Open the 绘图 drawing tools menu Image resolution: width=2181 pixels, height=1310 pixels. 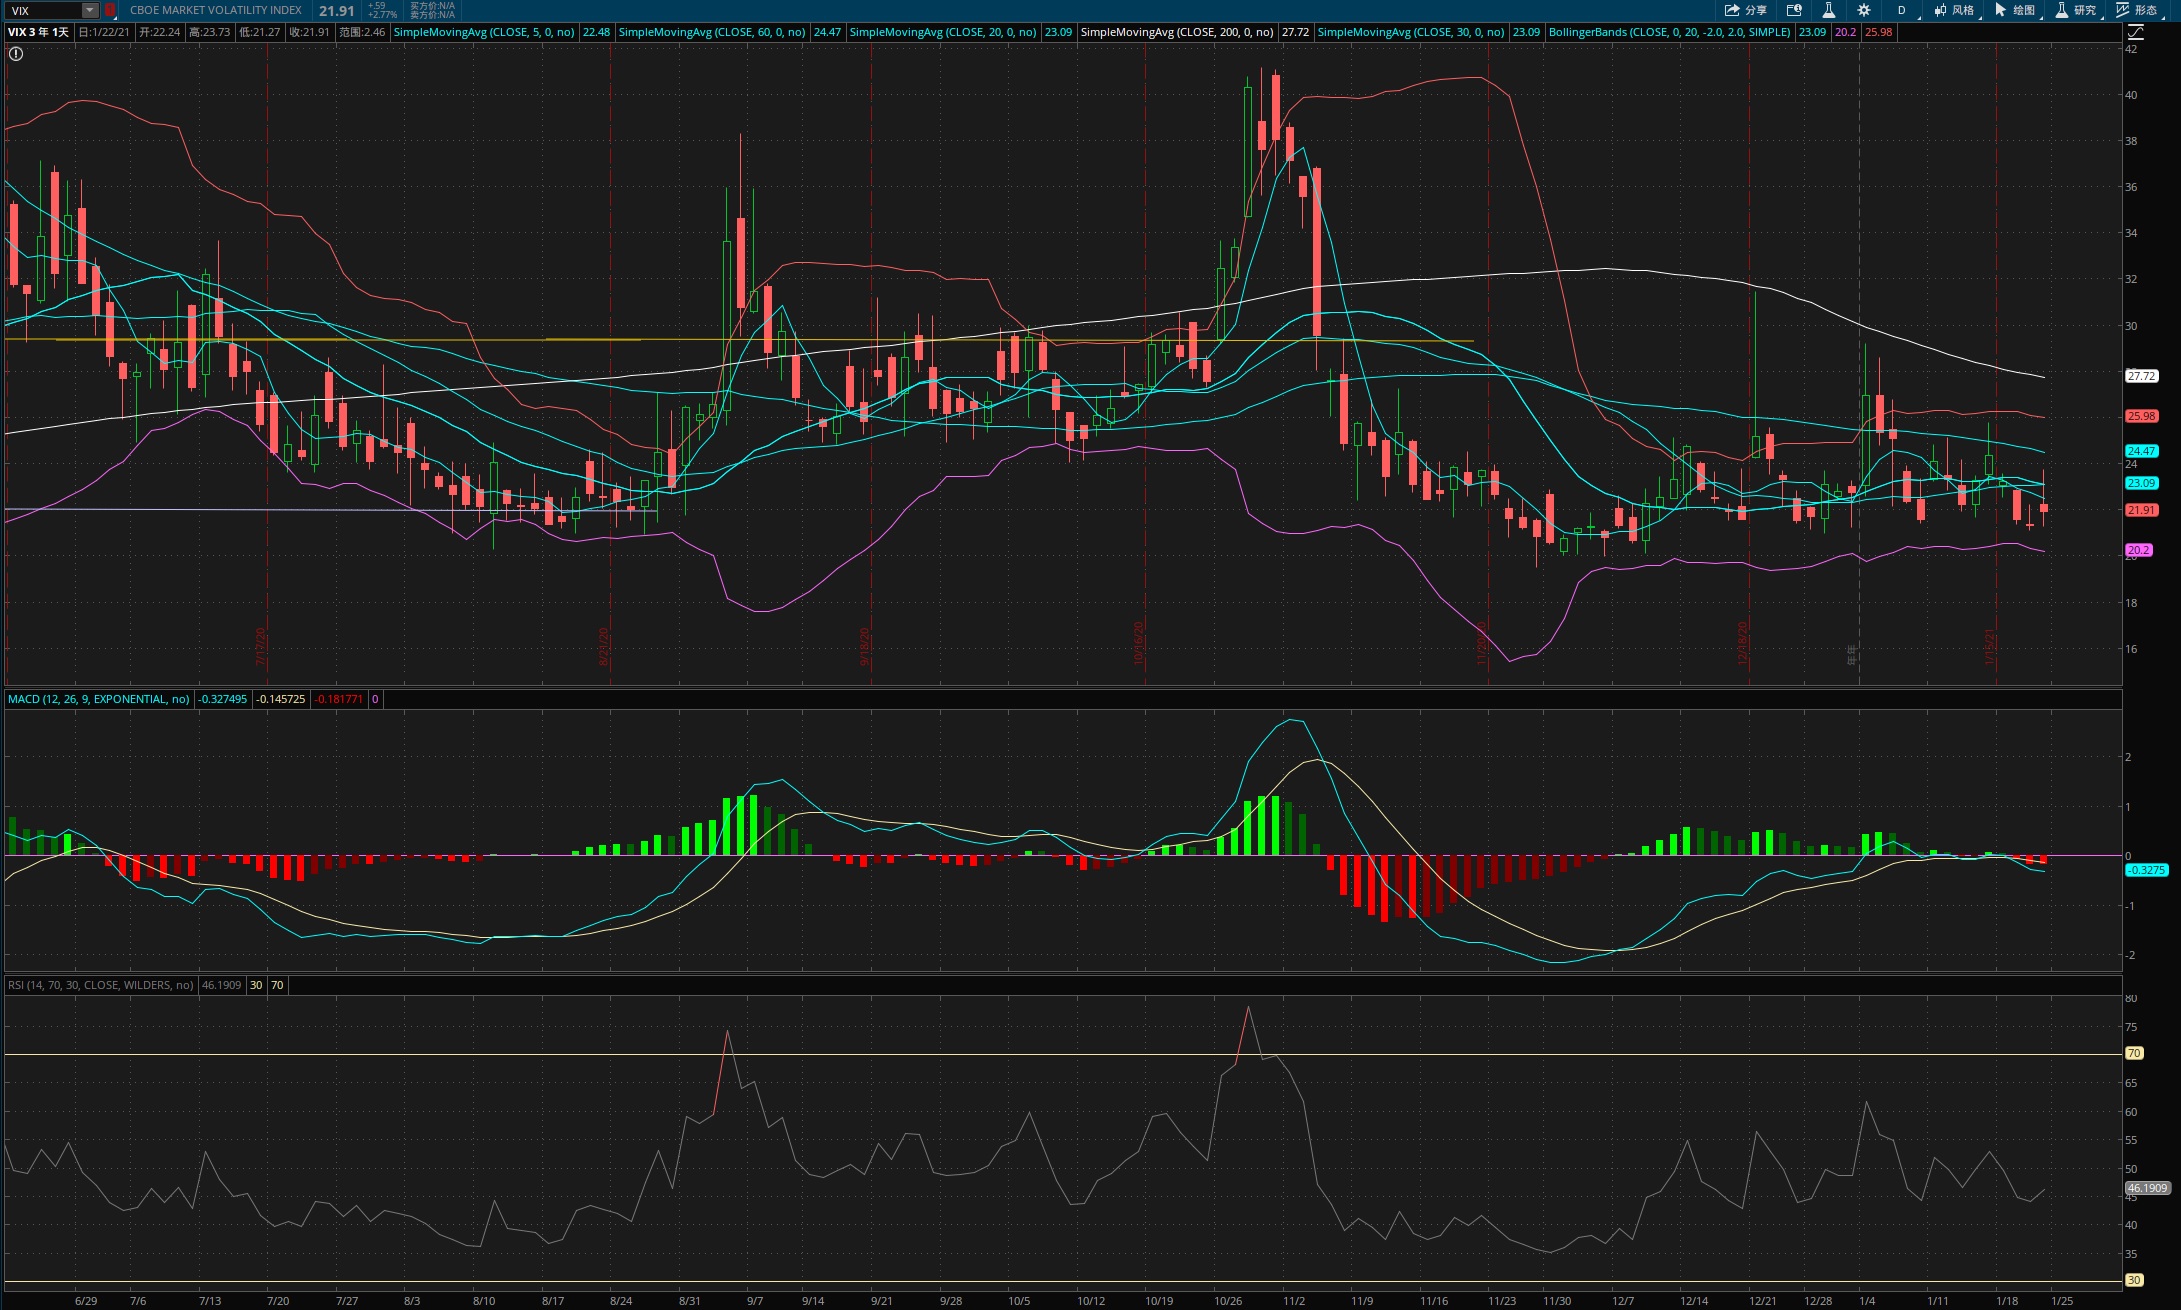click(x=2014, y=10)
